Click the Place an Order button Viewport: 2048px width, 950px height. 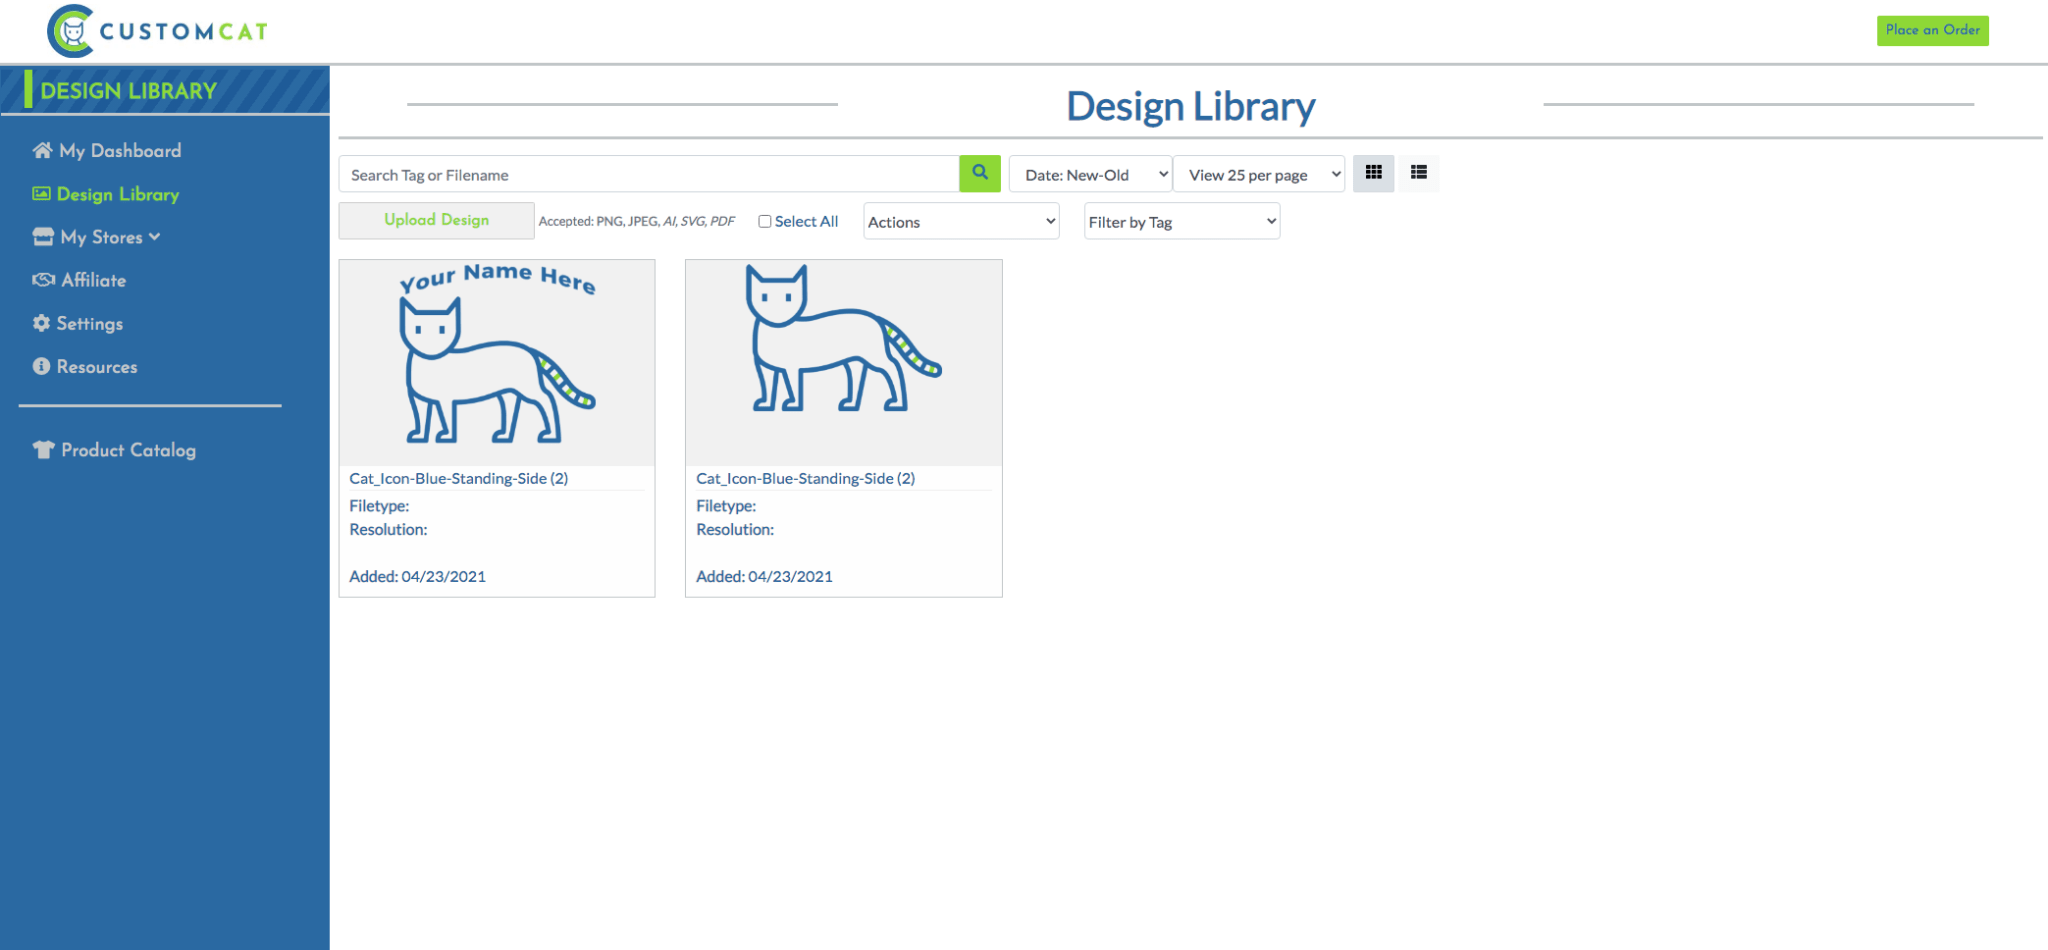[x=1932, y=30]
